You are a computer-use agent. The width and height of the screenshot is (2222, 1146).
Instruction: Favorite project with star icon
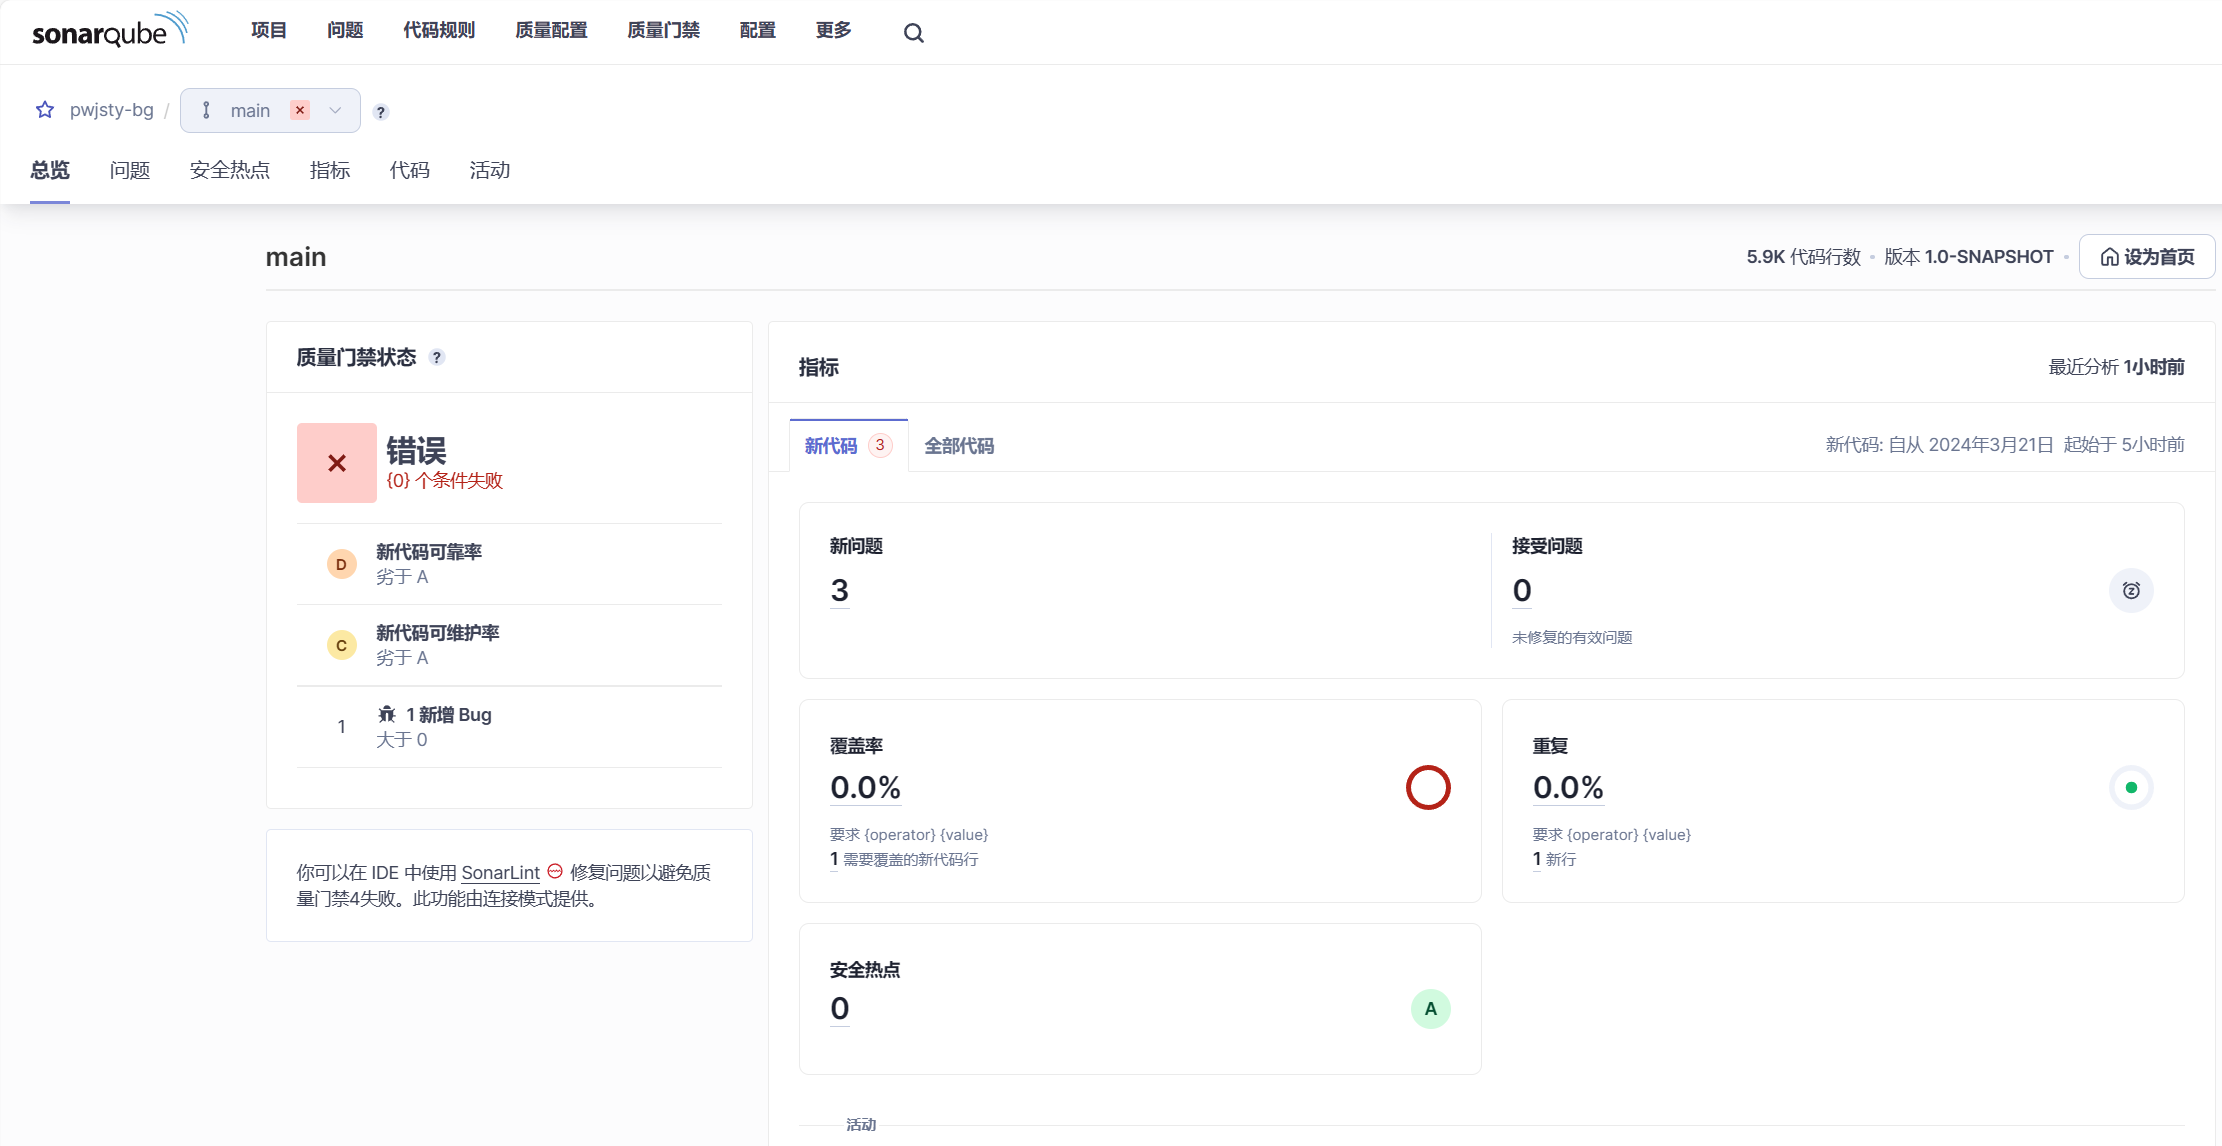pyautogui.click(x=45, y=110)
